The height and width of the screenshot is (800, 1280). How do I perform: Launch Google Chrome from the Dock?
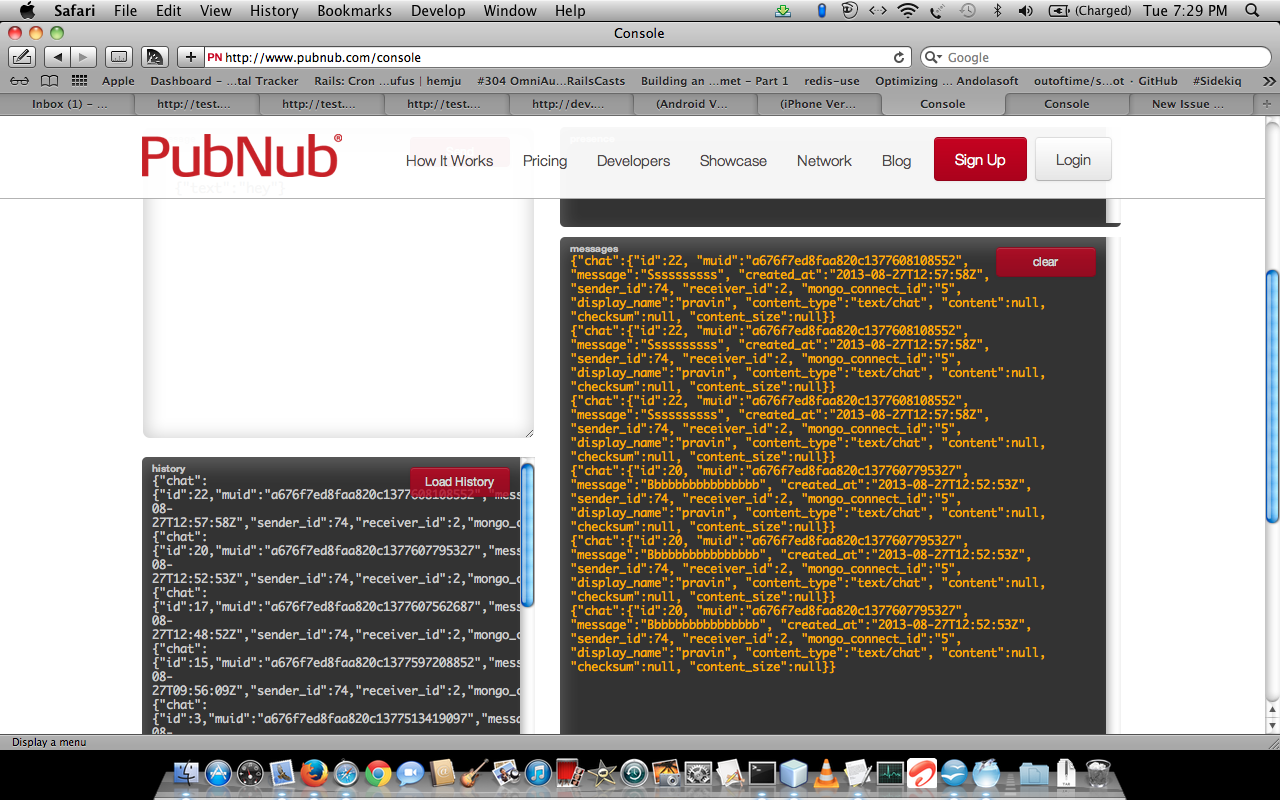378,773
